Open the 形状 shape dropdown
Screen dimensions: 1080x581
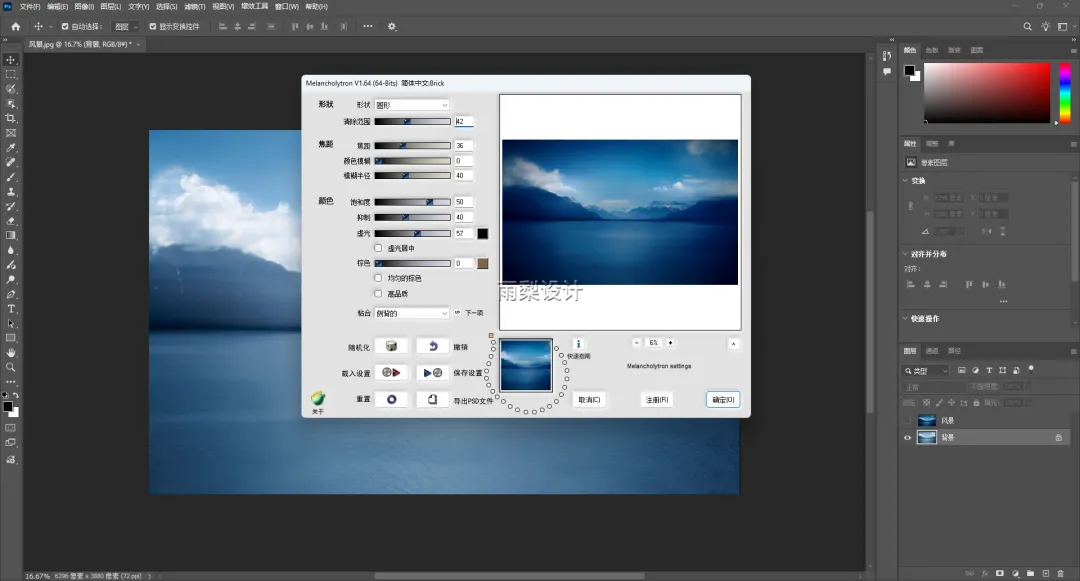coord(412,105)
